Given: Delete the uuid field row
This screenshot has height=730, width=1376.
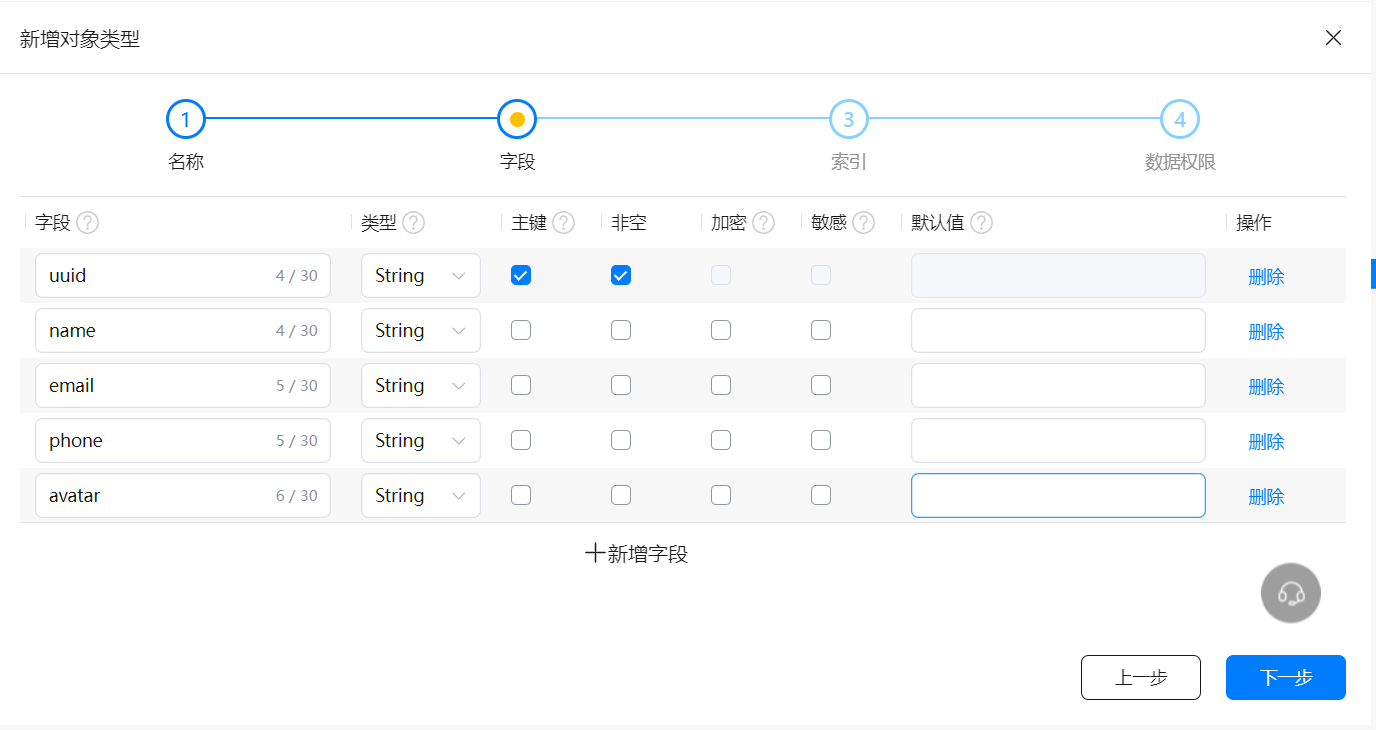Looking at the screenshot, I should (1266, 277).
